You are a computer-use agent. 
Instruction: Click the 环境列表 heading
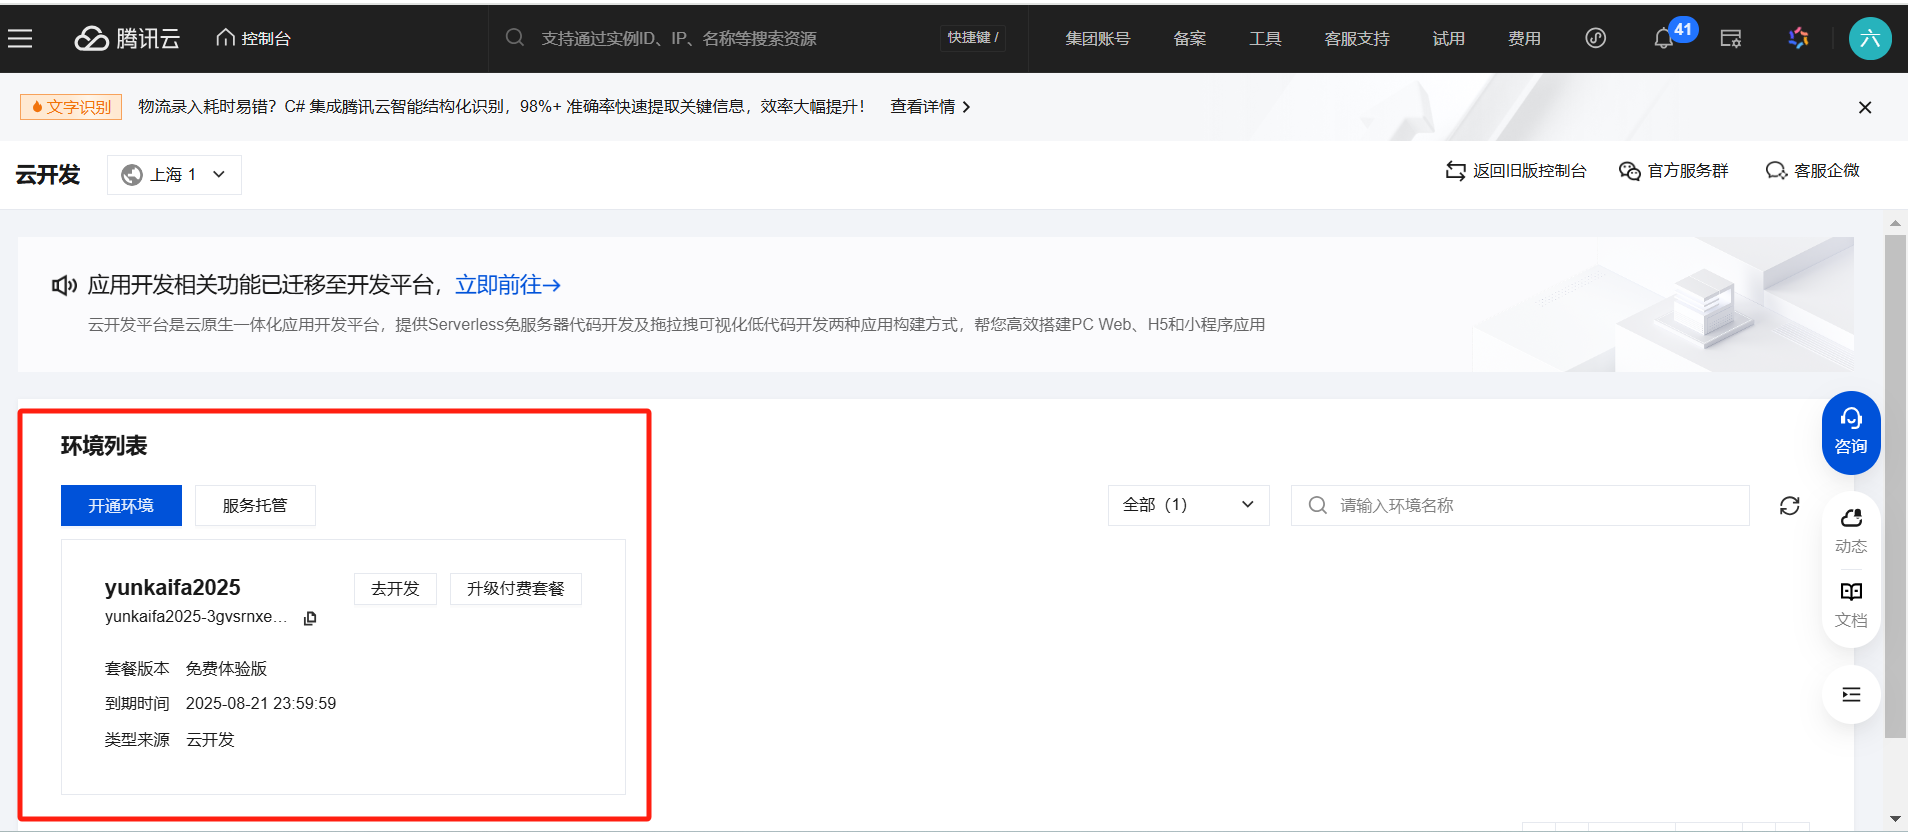click(104, 446)
